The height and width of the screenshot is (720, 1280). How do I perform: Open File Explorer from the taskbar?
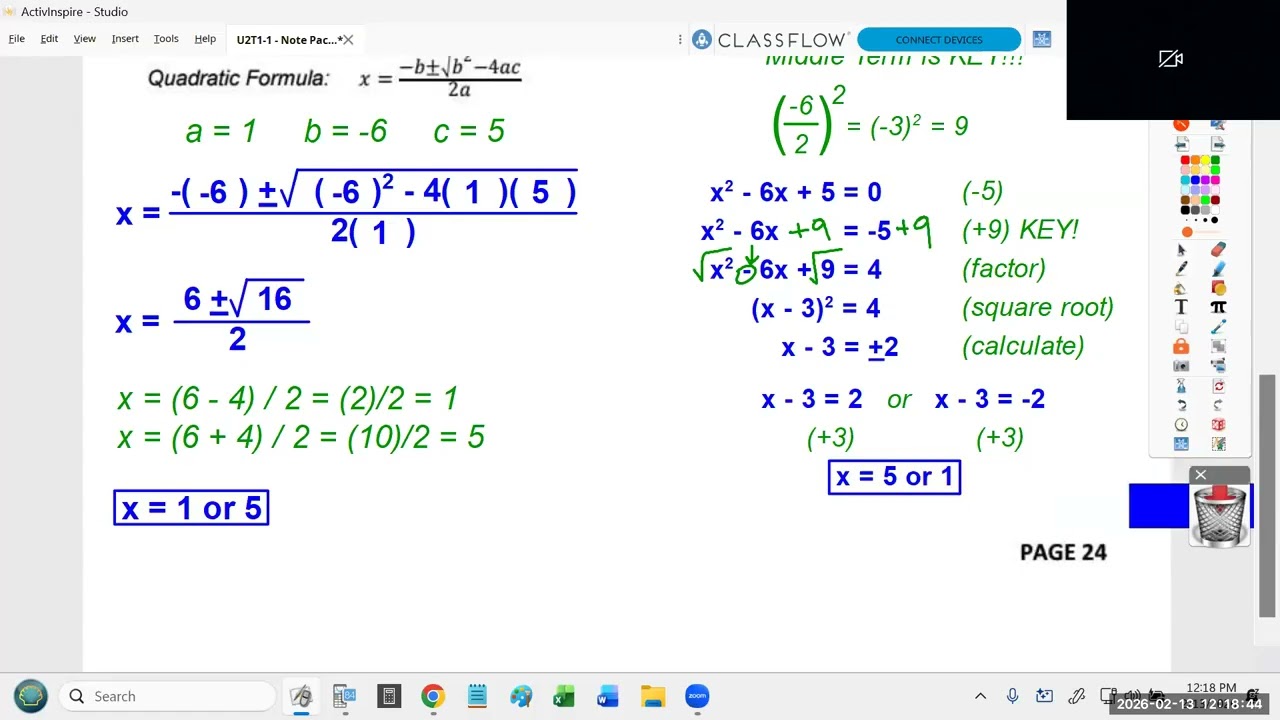point(653,696)
